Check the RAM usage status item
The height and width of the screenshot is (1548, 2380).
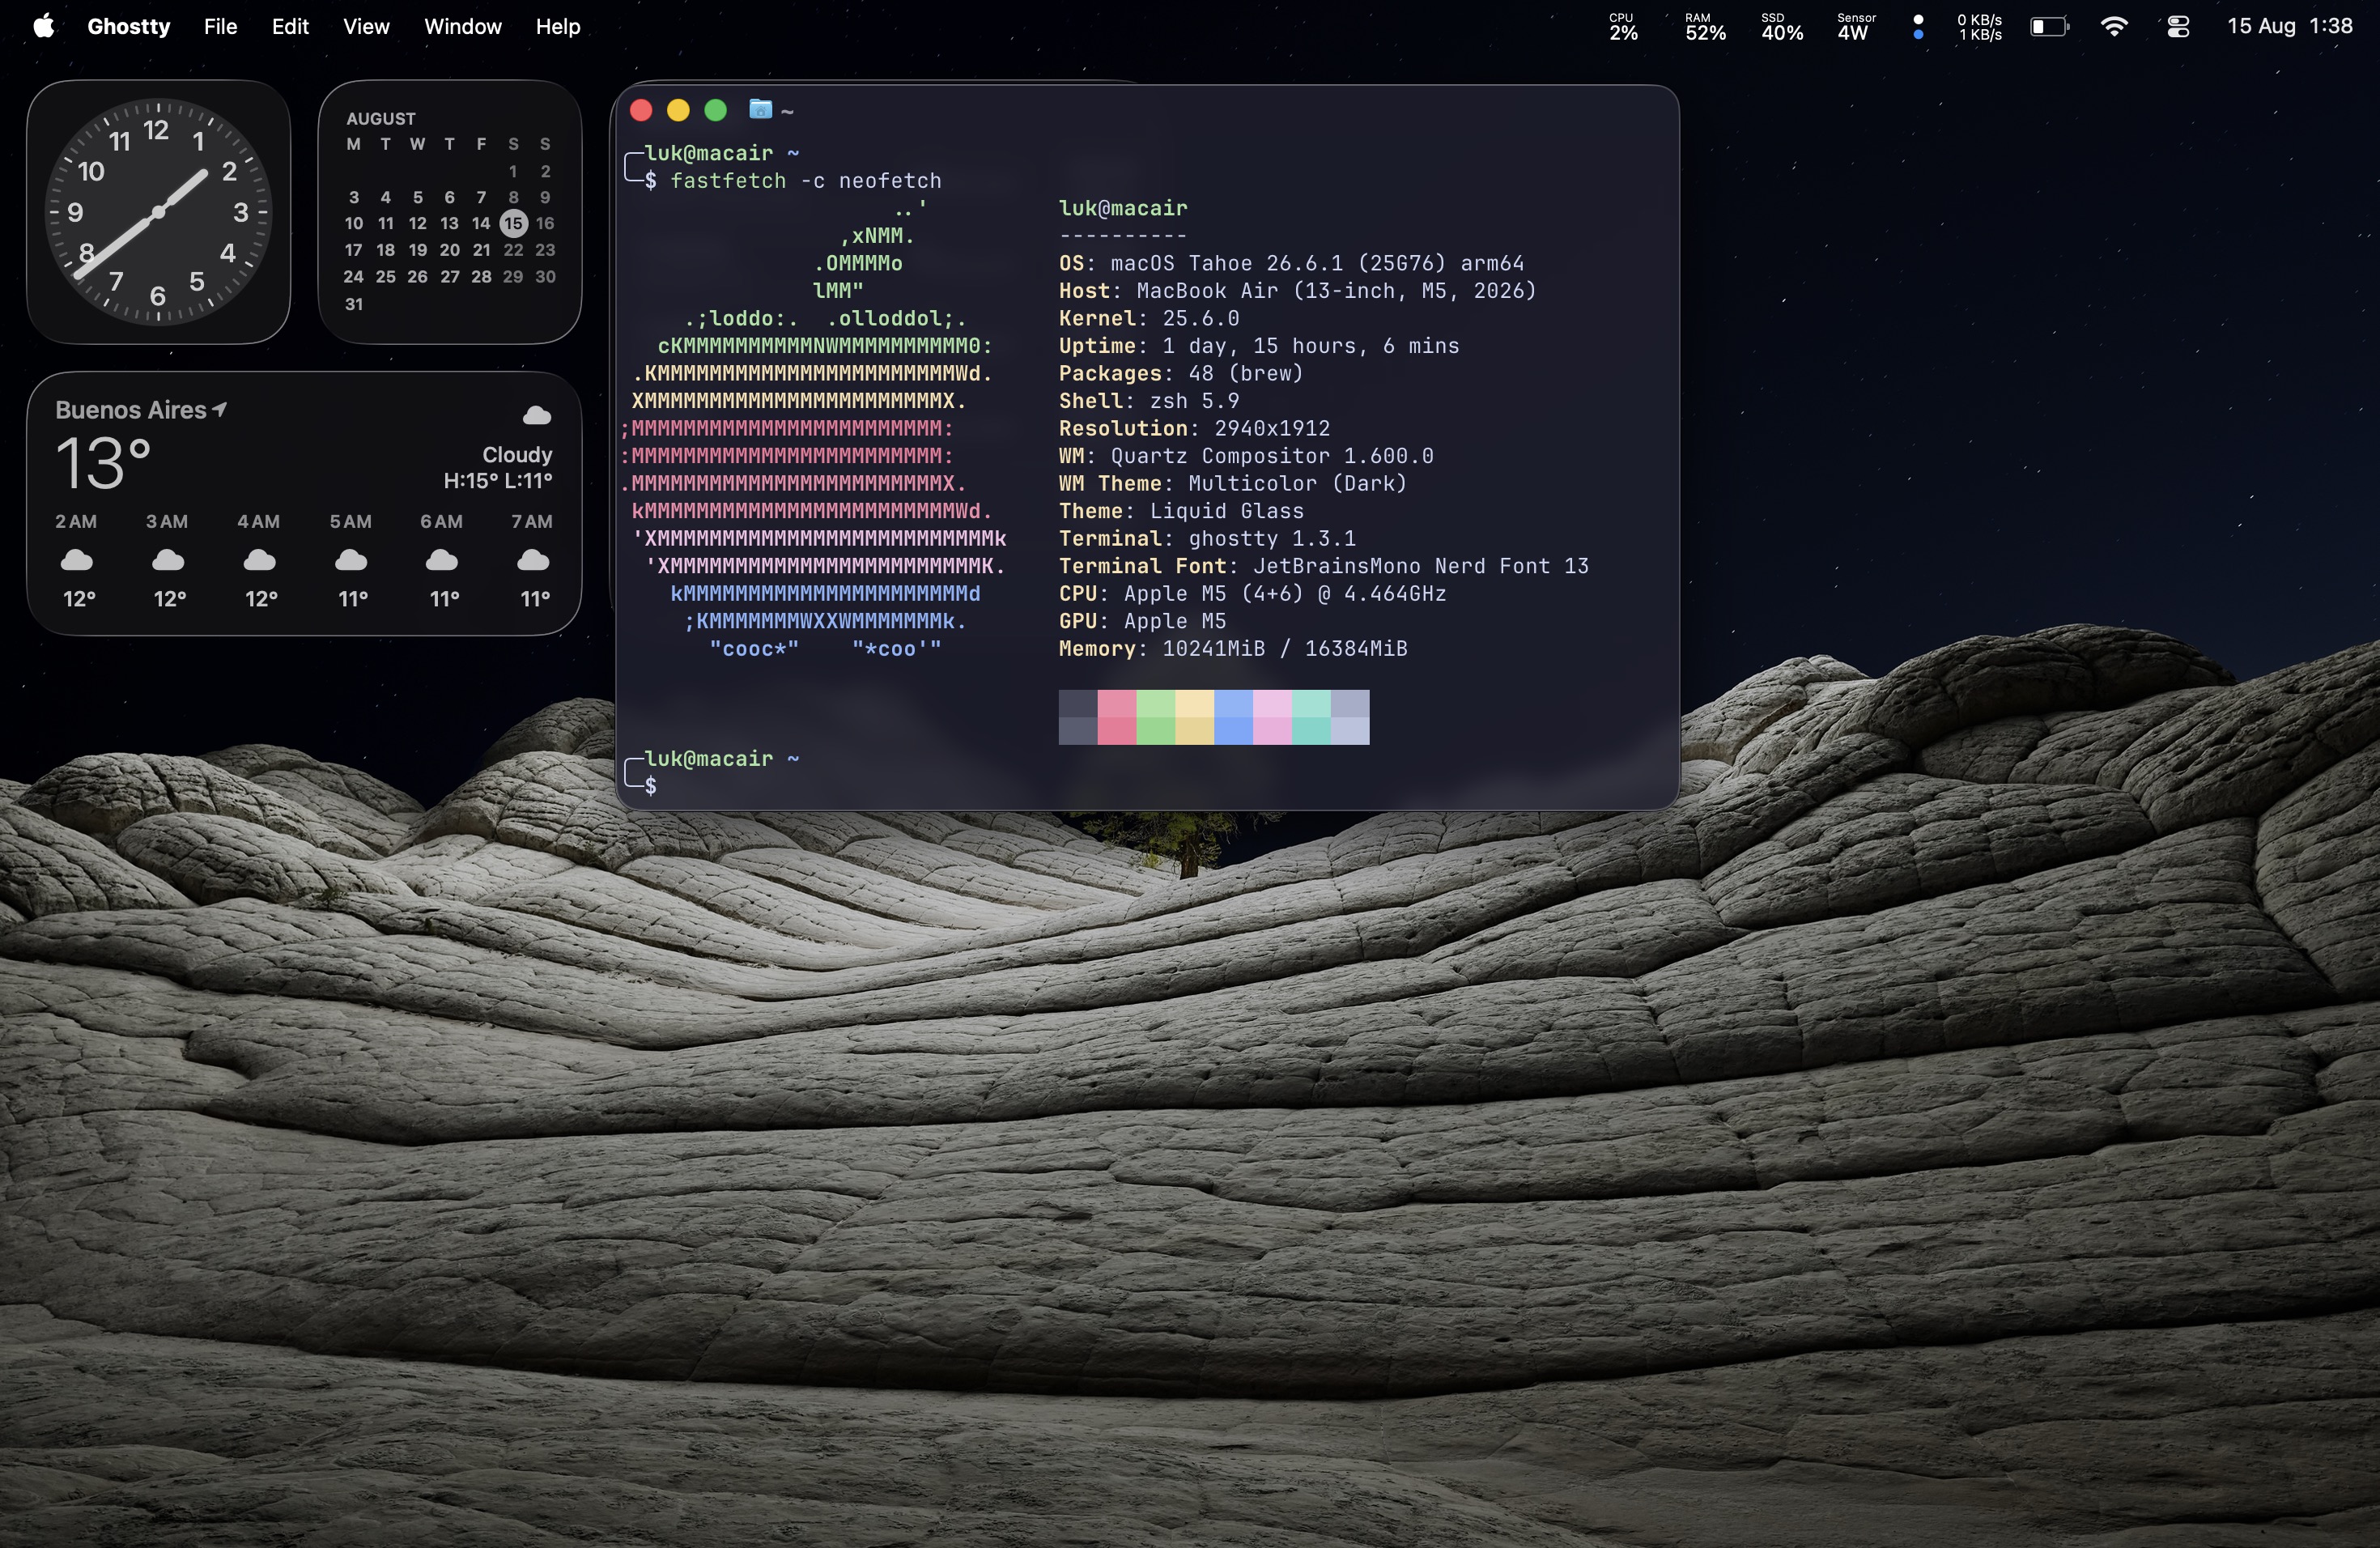(1705, 27)
